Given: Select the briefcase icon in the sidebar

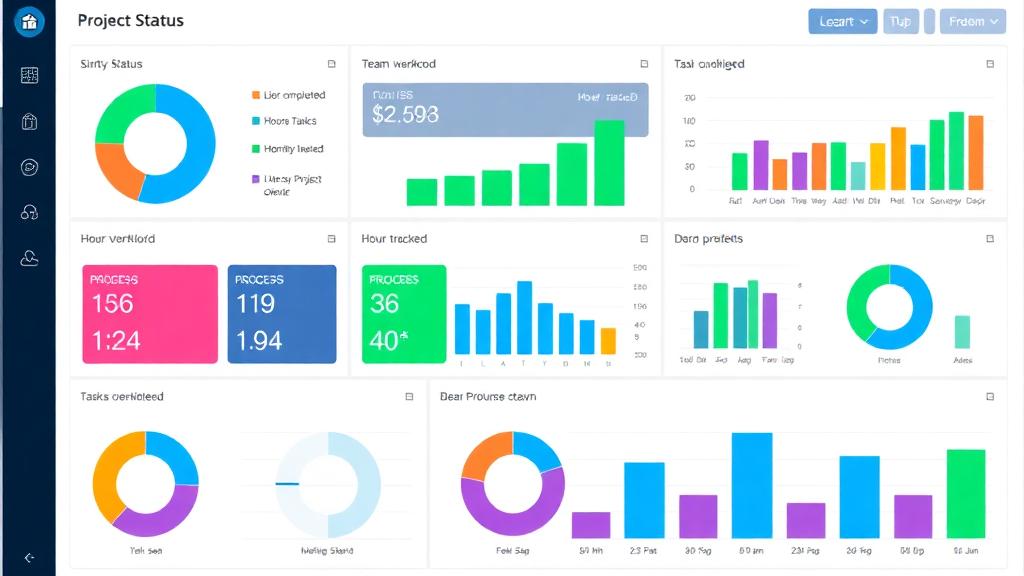Looking at the screenshot, I should [29, 121].
